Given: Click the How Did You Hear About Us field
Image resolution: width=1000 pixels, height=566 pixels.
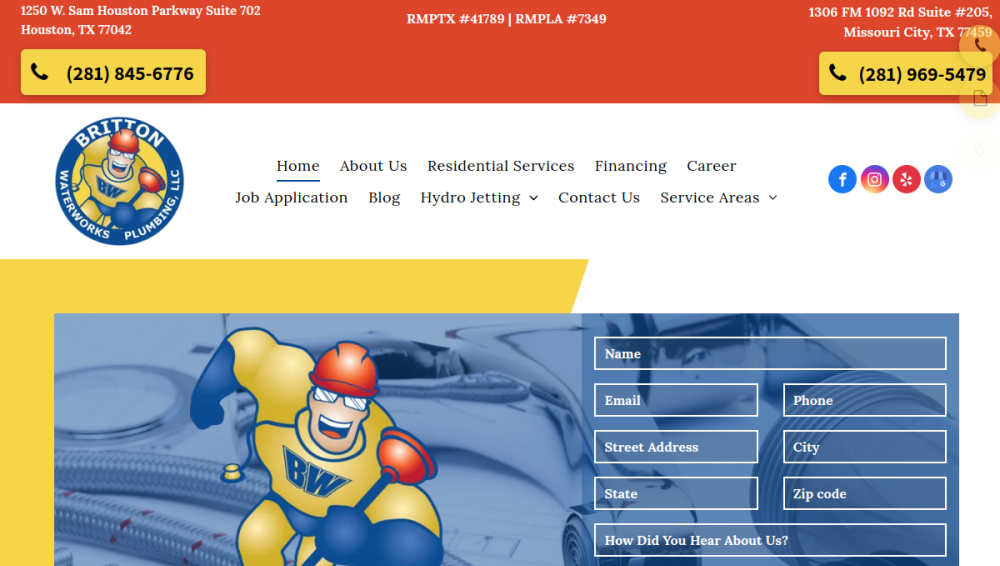Looking at the screenshot, I should (770, 540).
